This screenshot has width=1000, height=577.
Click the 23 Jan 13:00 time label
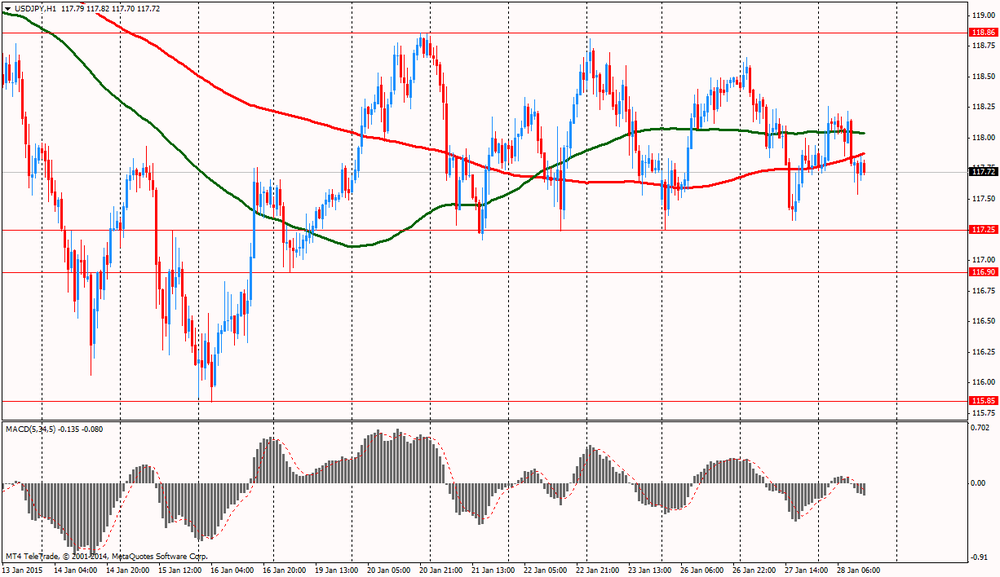click(x=650, y=570)
